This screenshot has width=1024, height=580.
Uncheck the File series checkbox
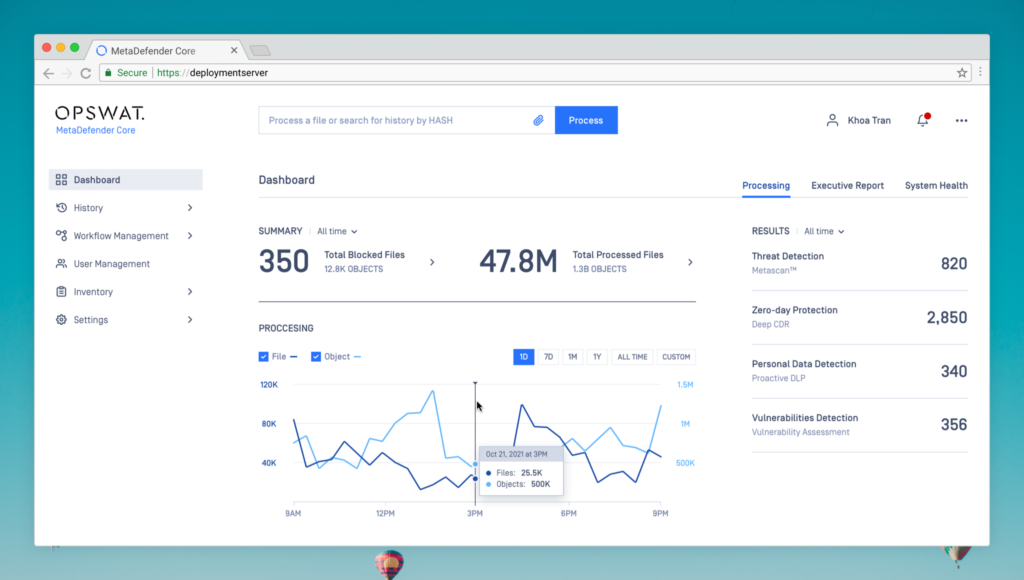click(x=264, y=356)
